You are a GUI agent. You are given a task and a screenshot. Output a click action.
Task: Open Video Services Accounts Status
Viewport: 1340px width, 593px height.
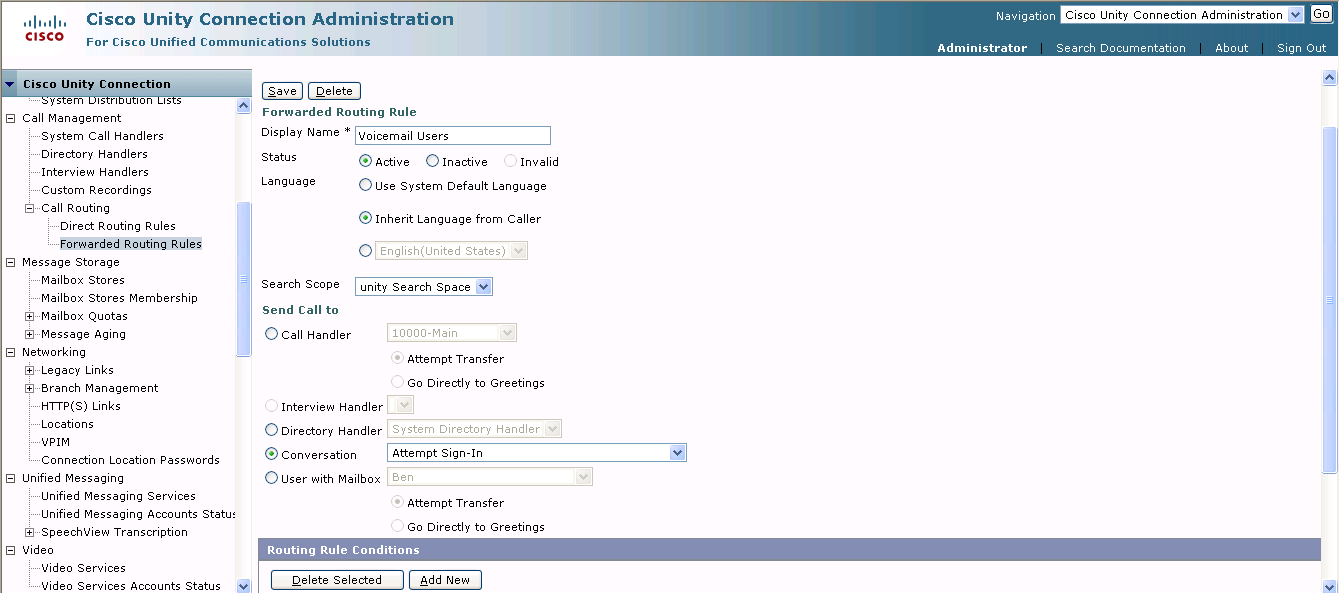(x=131, y=586)
